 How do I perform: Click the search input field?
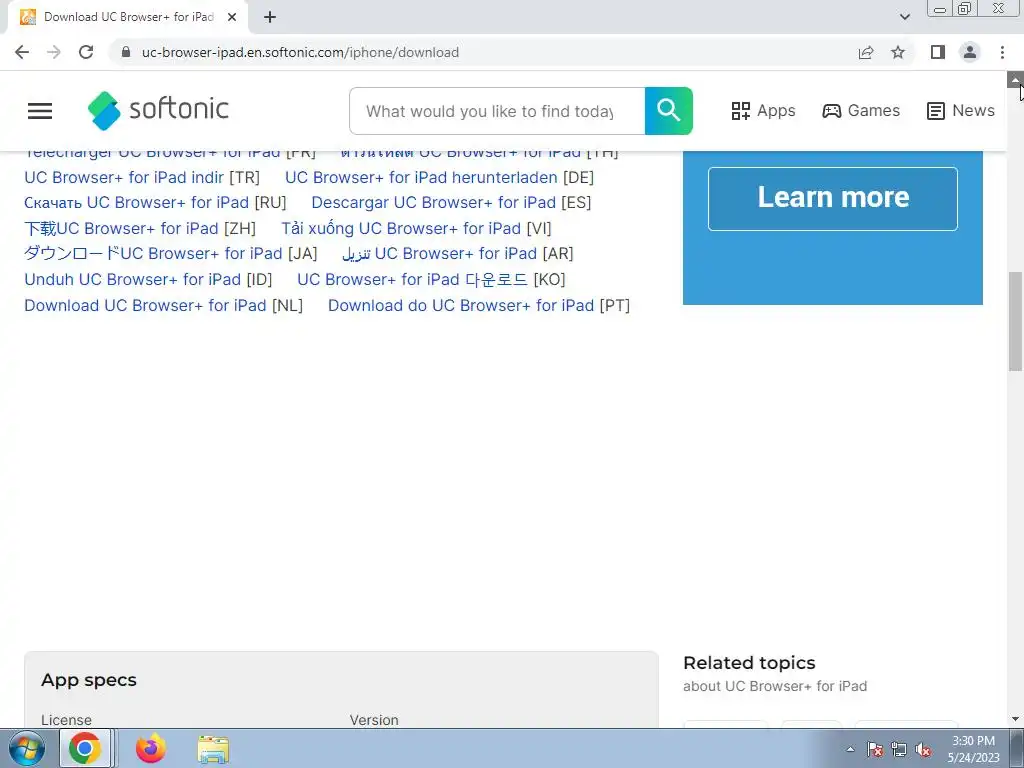coord(497,111)
